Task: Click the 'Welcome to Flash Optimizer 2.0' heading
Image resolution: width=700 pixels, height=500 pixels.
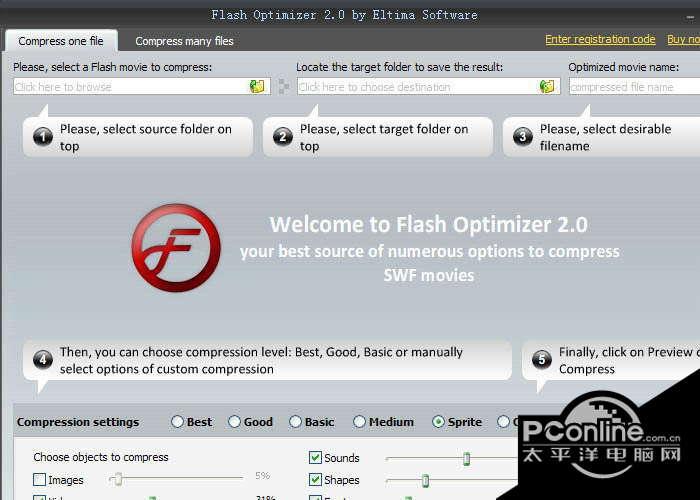Action: point(428,224)
